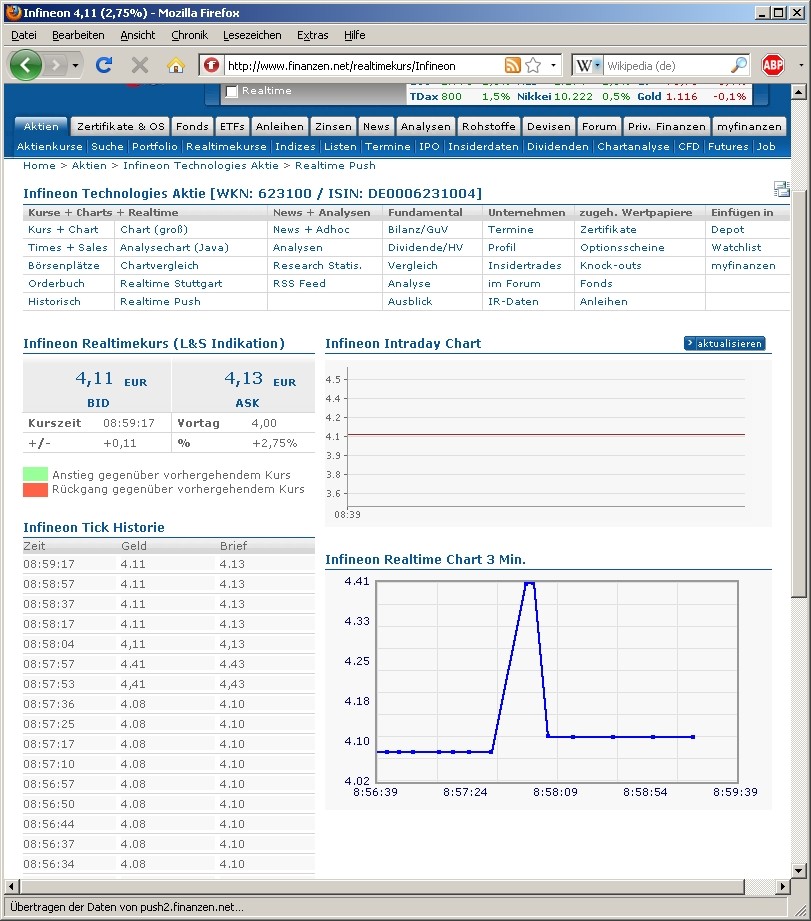Click the aktualisieren button
811x921 pixels.
tap(725, 343)
